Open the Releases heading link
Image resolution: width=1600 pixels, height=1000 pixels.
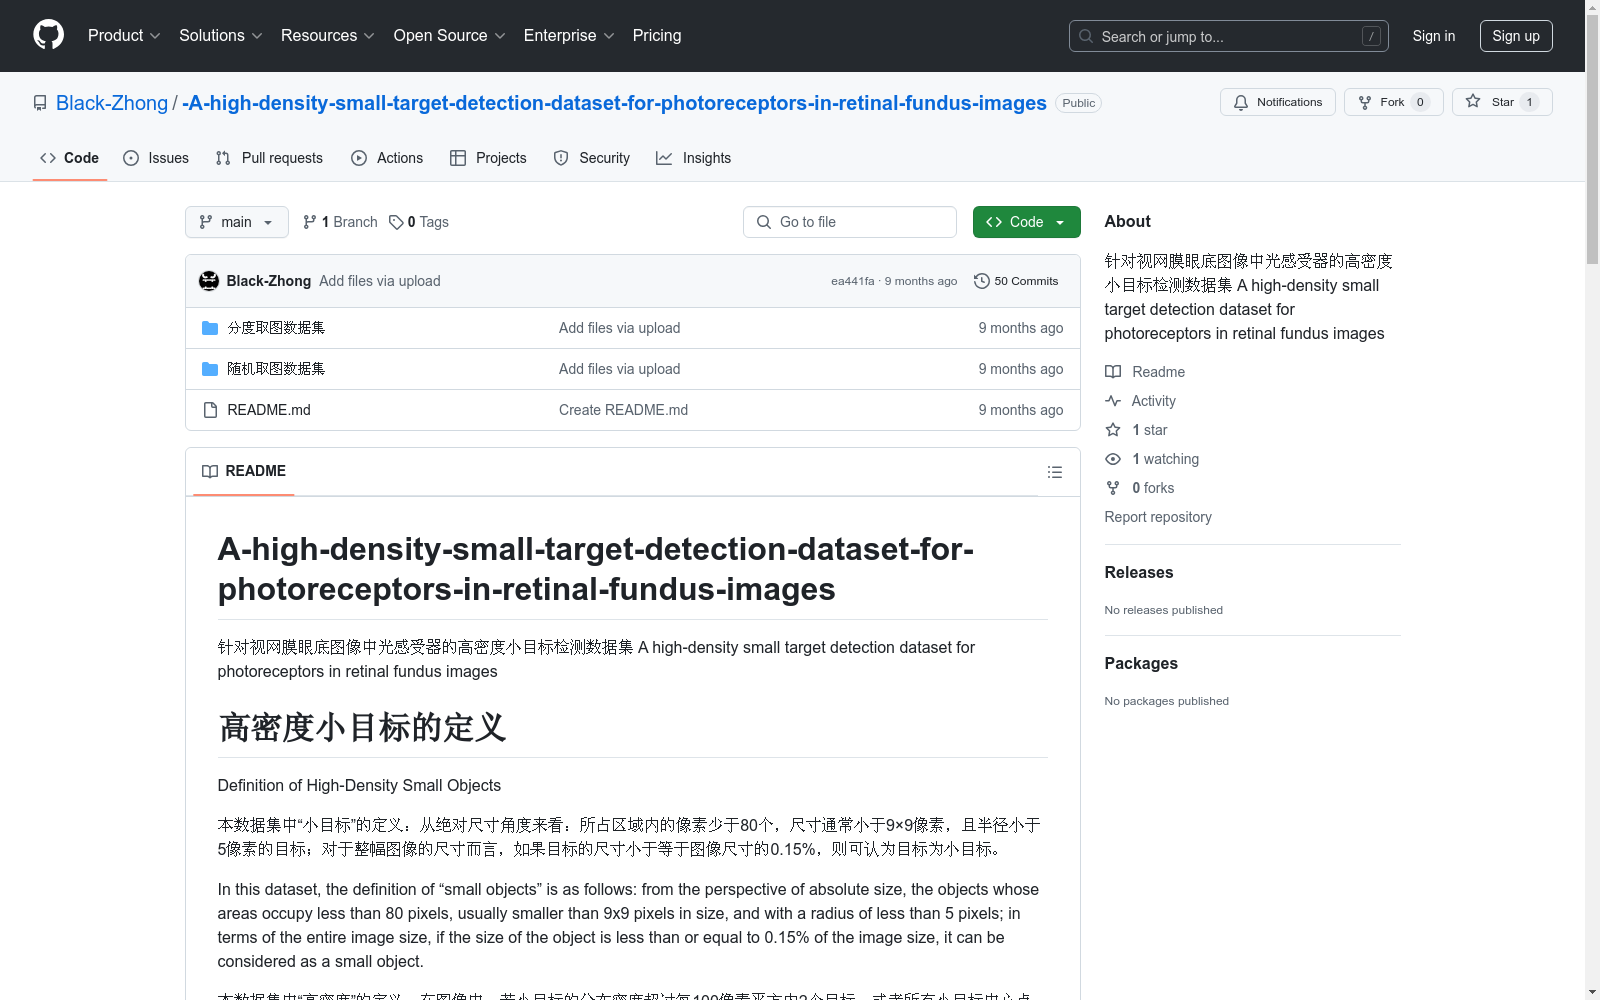[x=1139, y=572]
